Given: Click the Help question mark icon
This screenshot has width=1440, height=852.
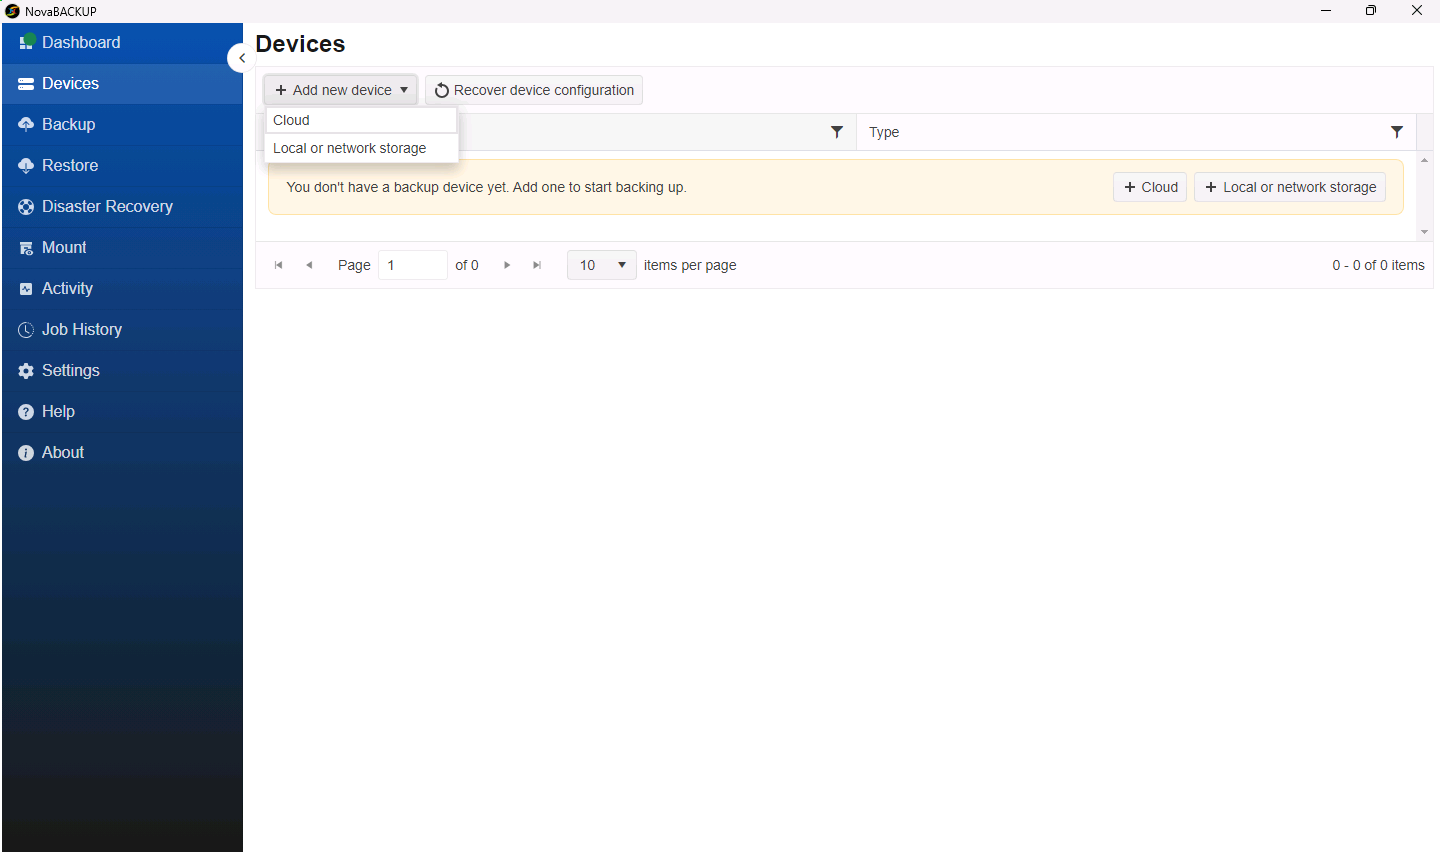Looking at the screenshot, I should coord(26,412).
